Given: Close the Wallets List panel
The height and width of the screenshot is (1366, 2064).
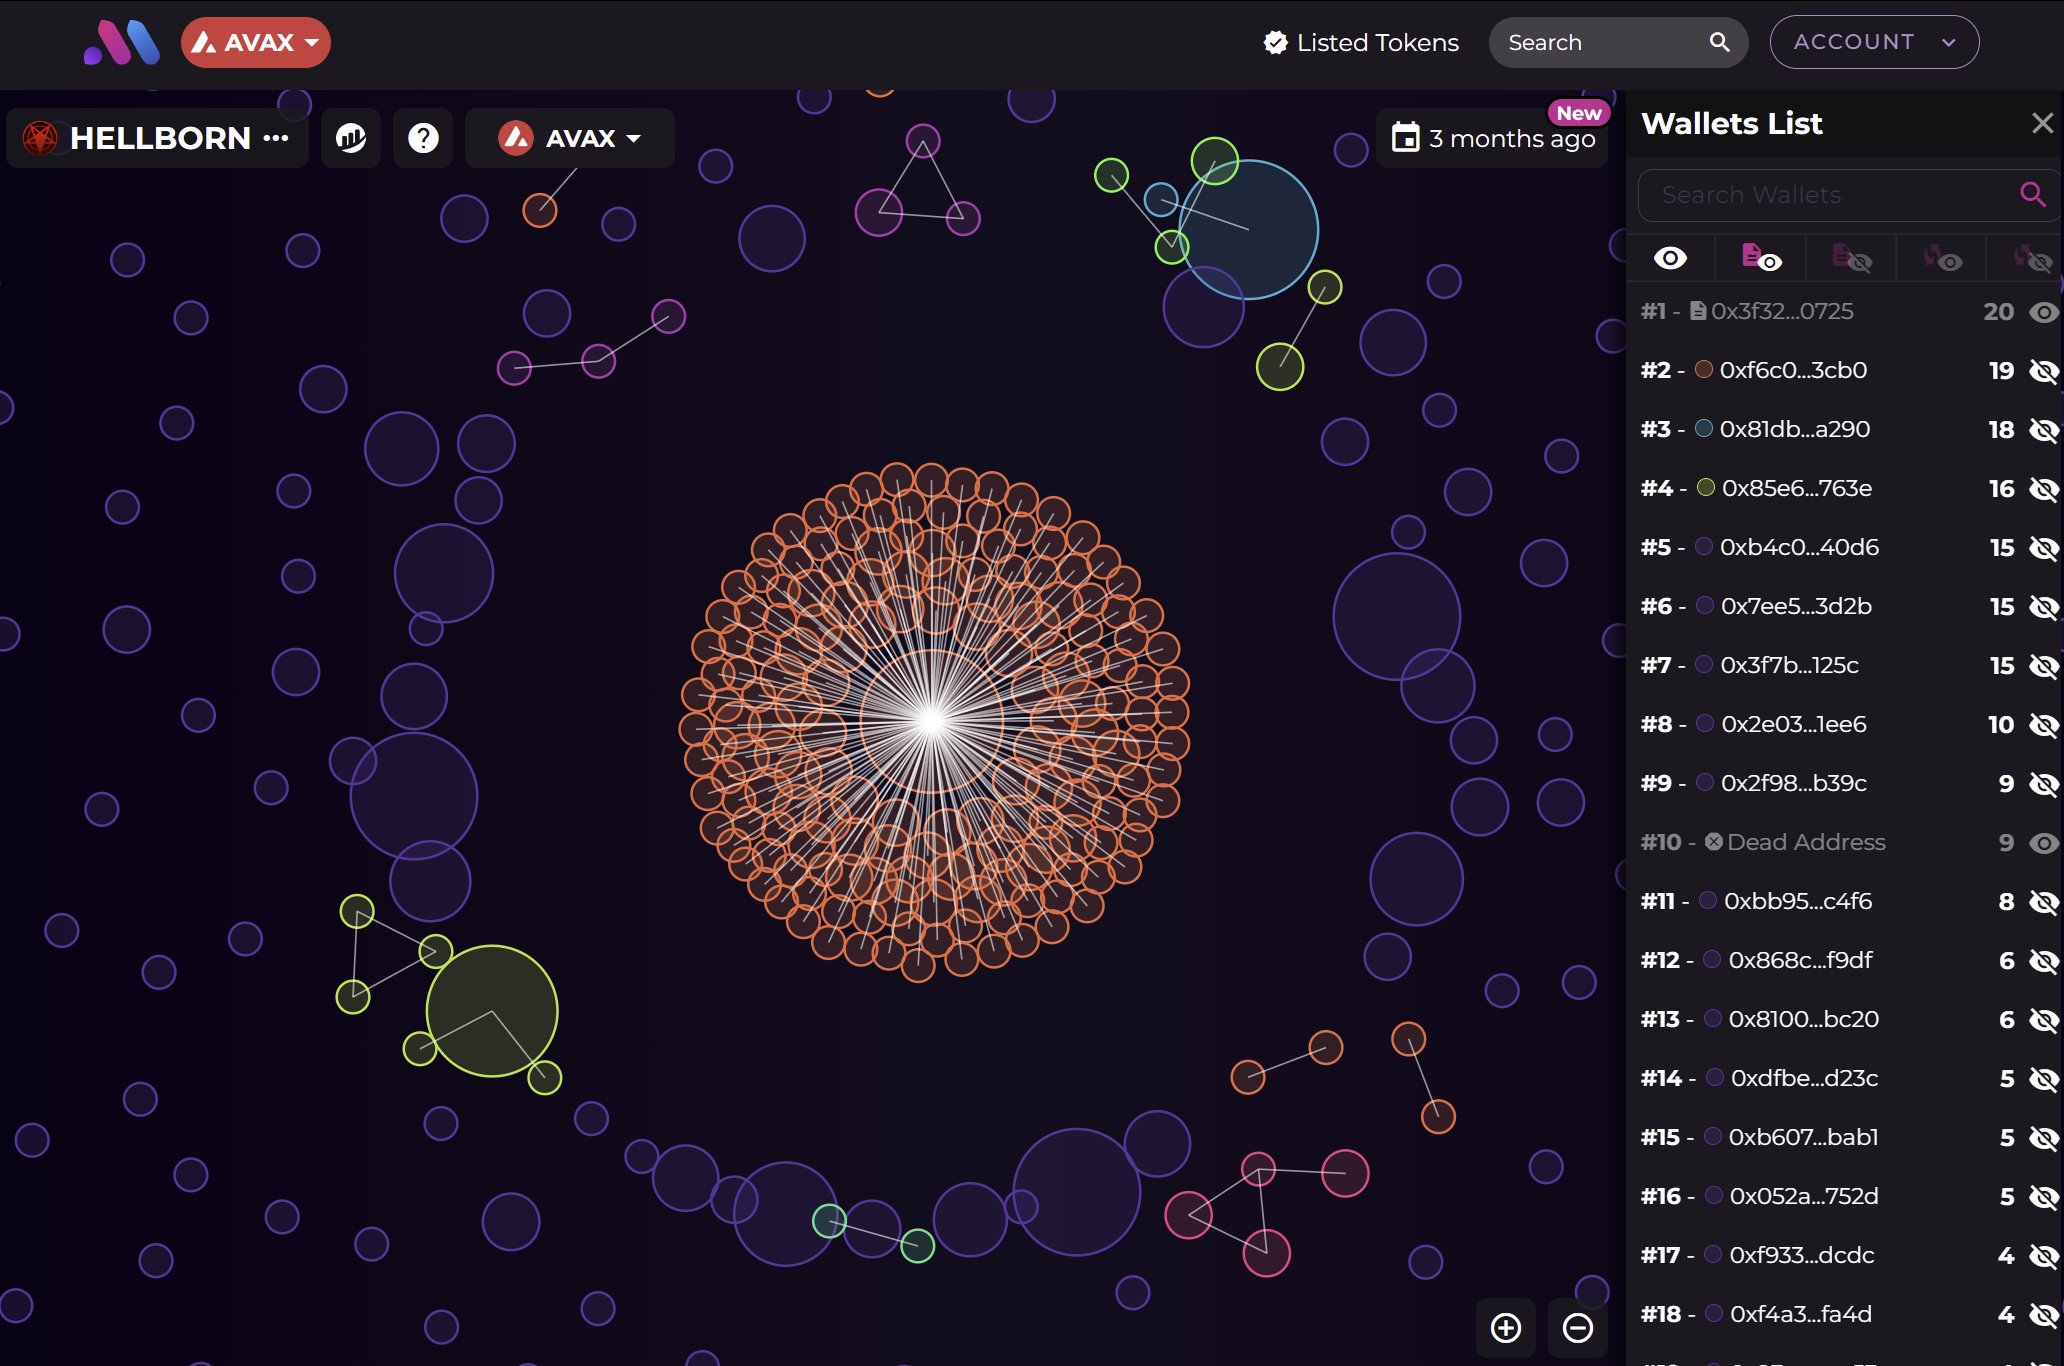Looking at the screenshot, I should click(x=2042, y=123).
